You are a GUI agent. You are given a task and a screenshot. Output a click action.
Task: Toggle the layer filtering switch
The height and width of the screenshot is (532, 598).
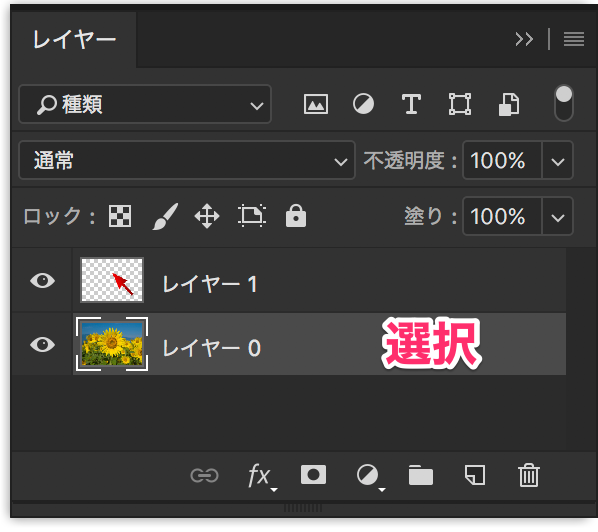pos(563,103)
